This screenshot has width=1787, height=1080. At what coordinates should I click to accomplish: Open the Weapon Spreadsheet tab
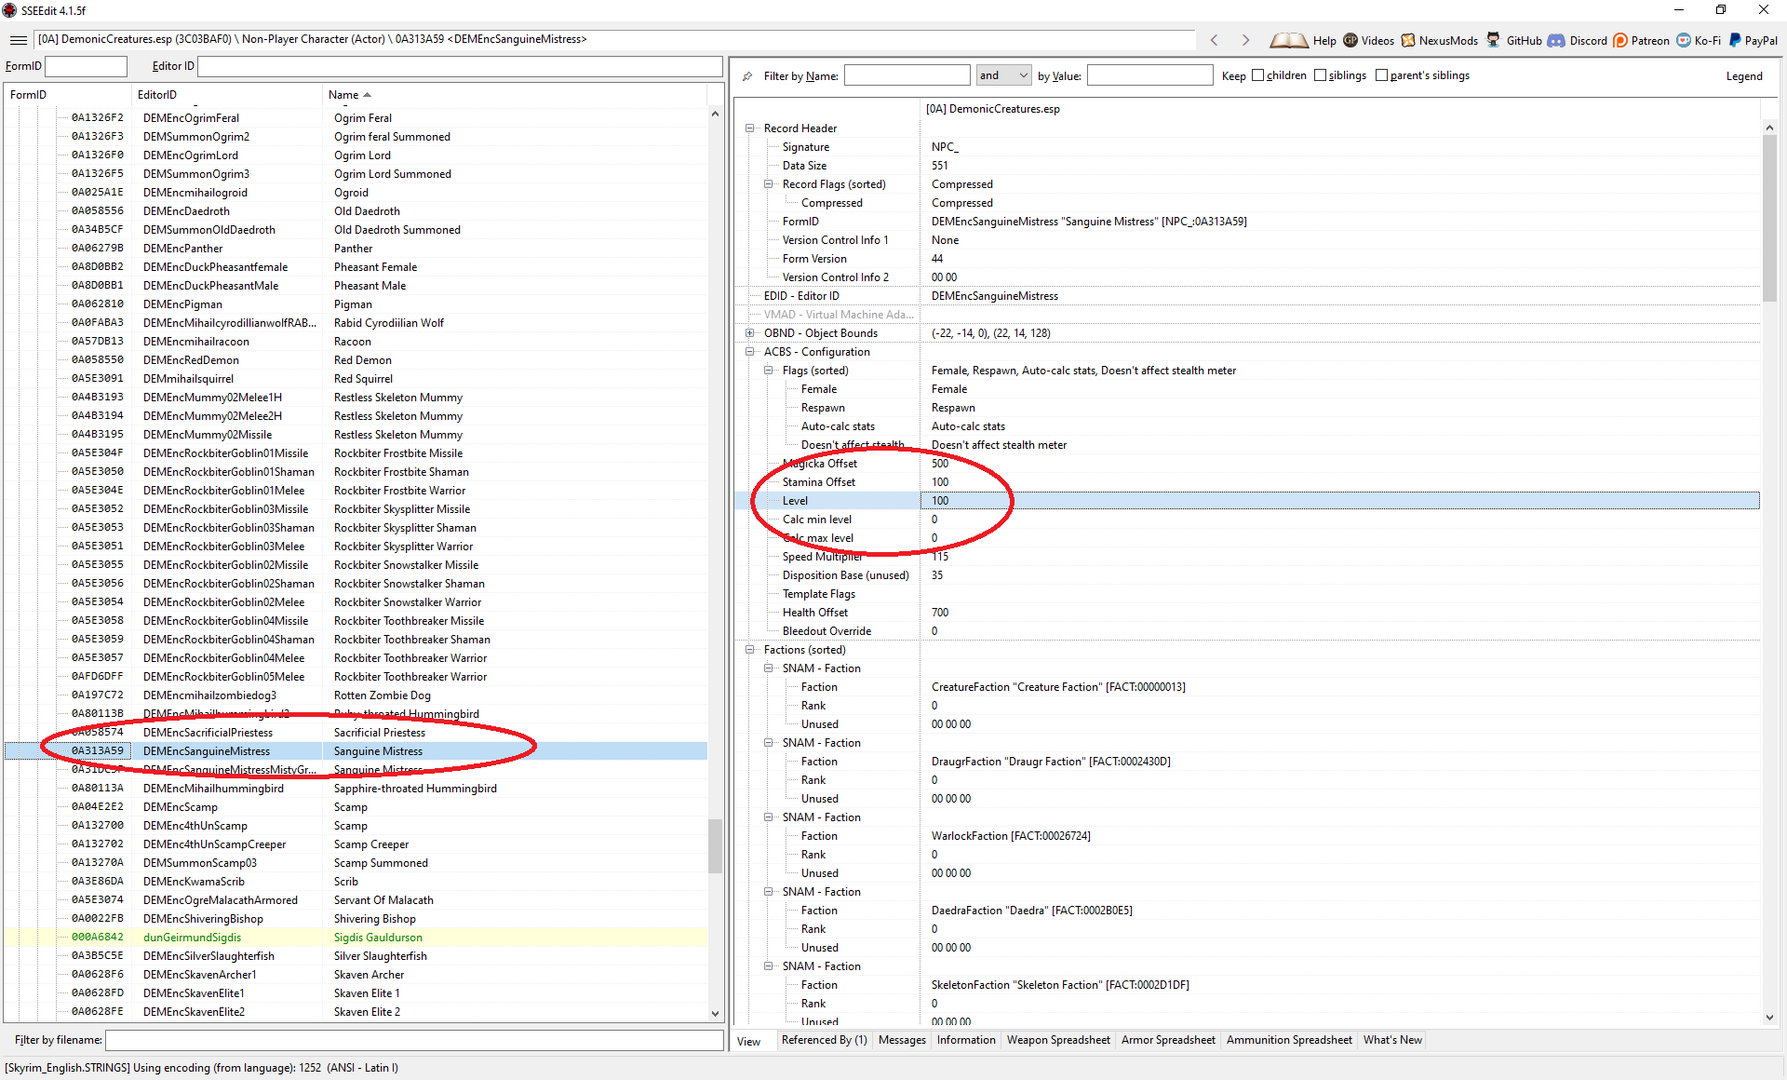1058,1040
